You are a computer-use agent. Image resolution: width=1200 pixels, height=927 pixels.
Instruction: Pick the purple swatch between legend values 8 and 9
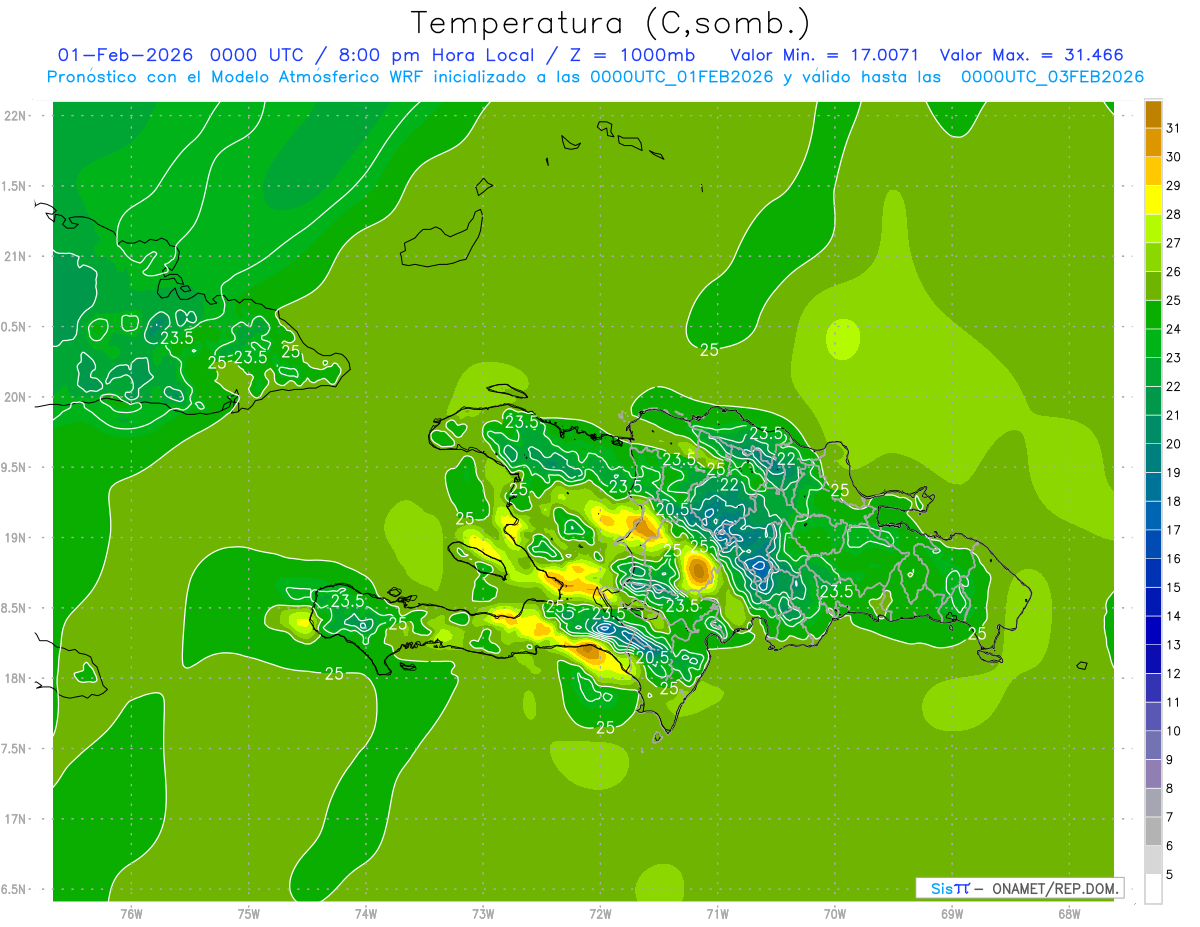coord(1153,774)
